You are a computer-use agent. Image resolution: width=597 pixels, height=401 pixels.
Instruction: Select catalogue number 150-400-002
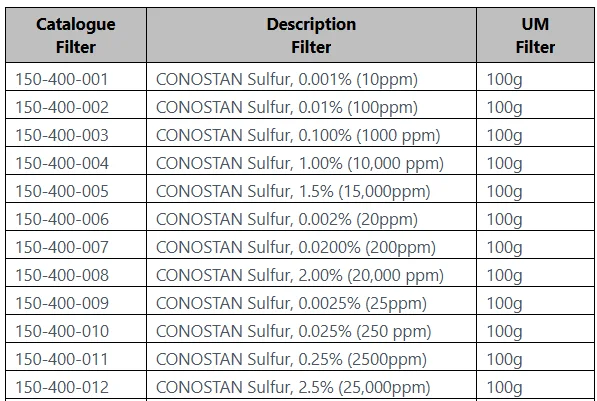click(62, 107)
